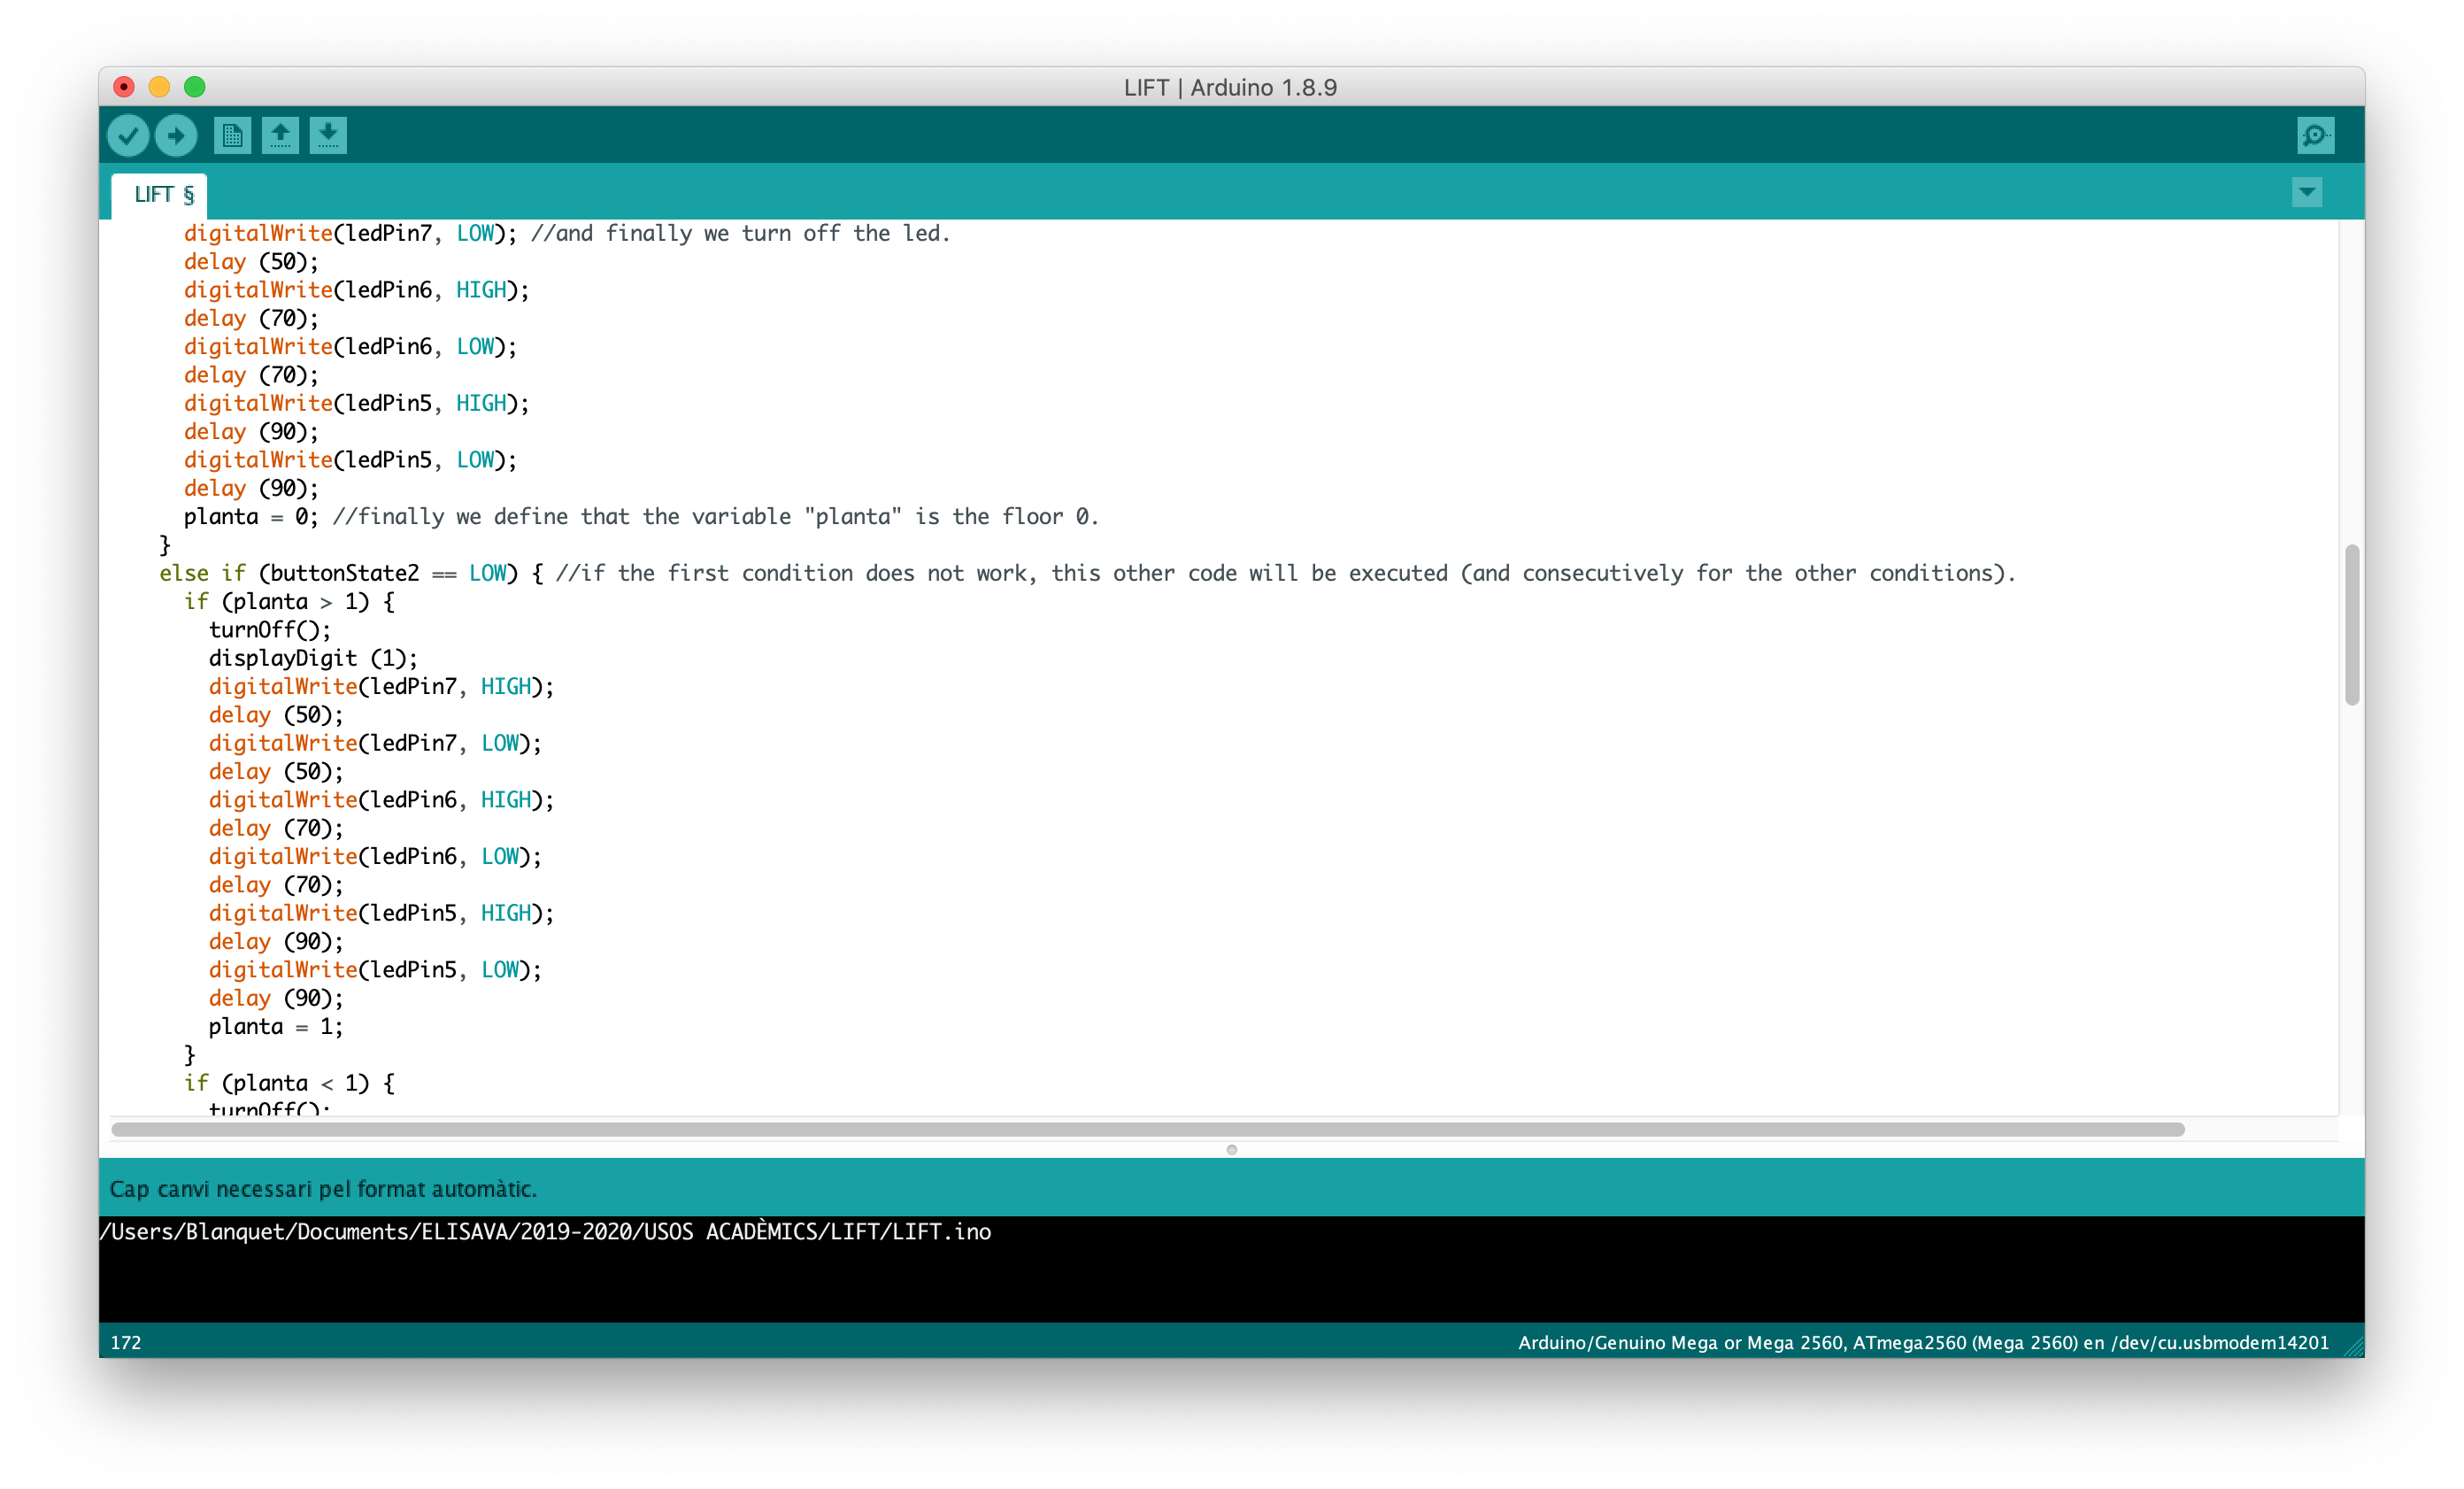Click the 'displayDigit (1);' line
This screenshot has height=1489, width=2464.
(x=313, y=659)
